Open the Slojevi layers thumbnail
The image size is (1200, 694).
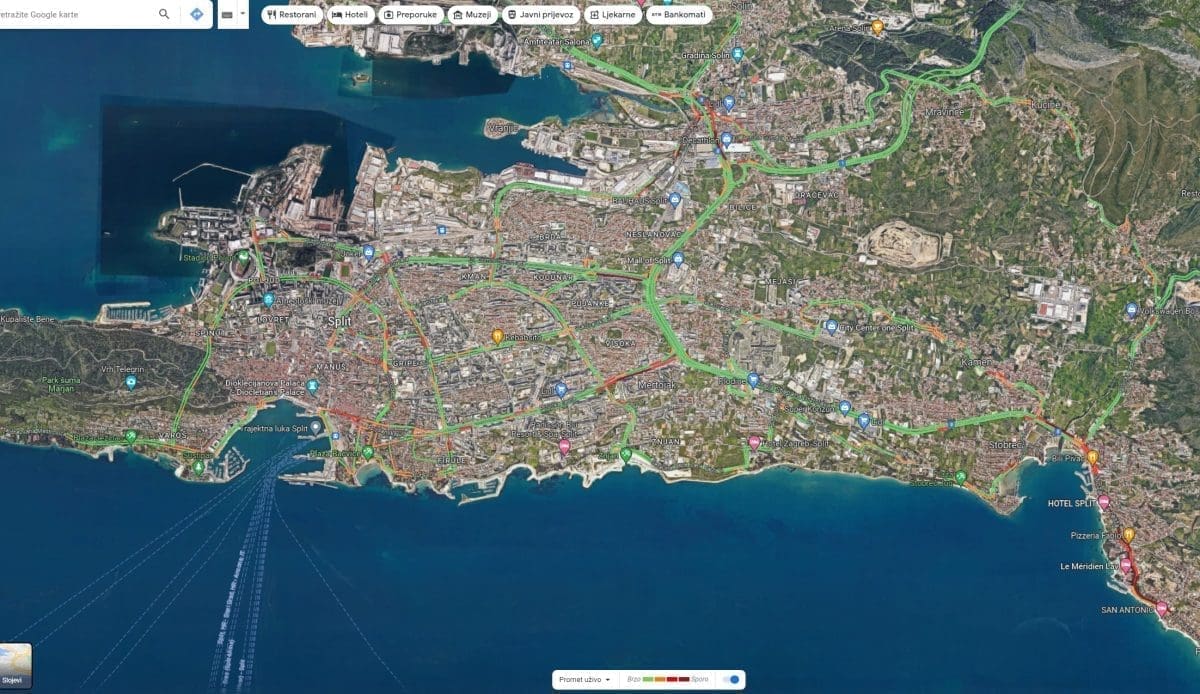(x=15, y=664)
